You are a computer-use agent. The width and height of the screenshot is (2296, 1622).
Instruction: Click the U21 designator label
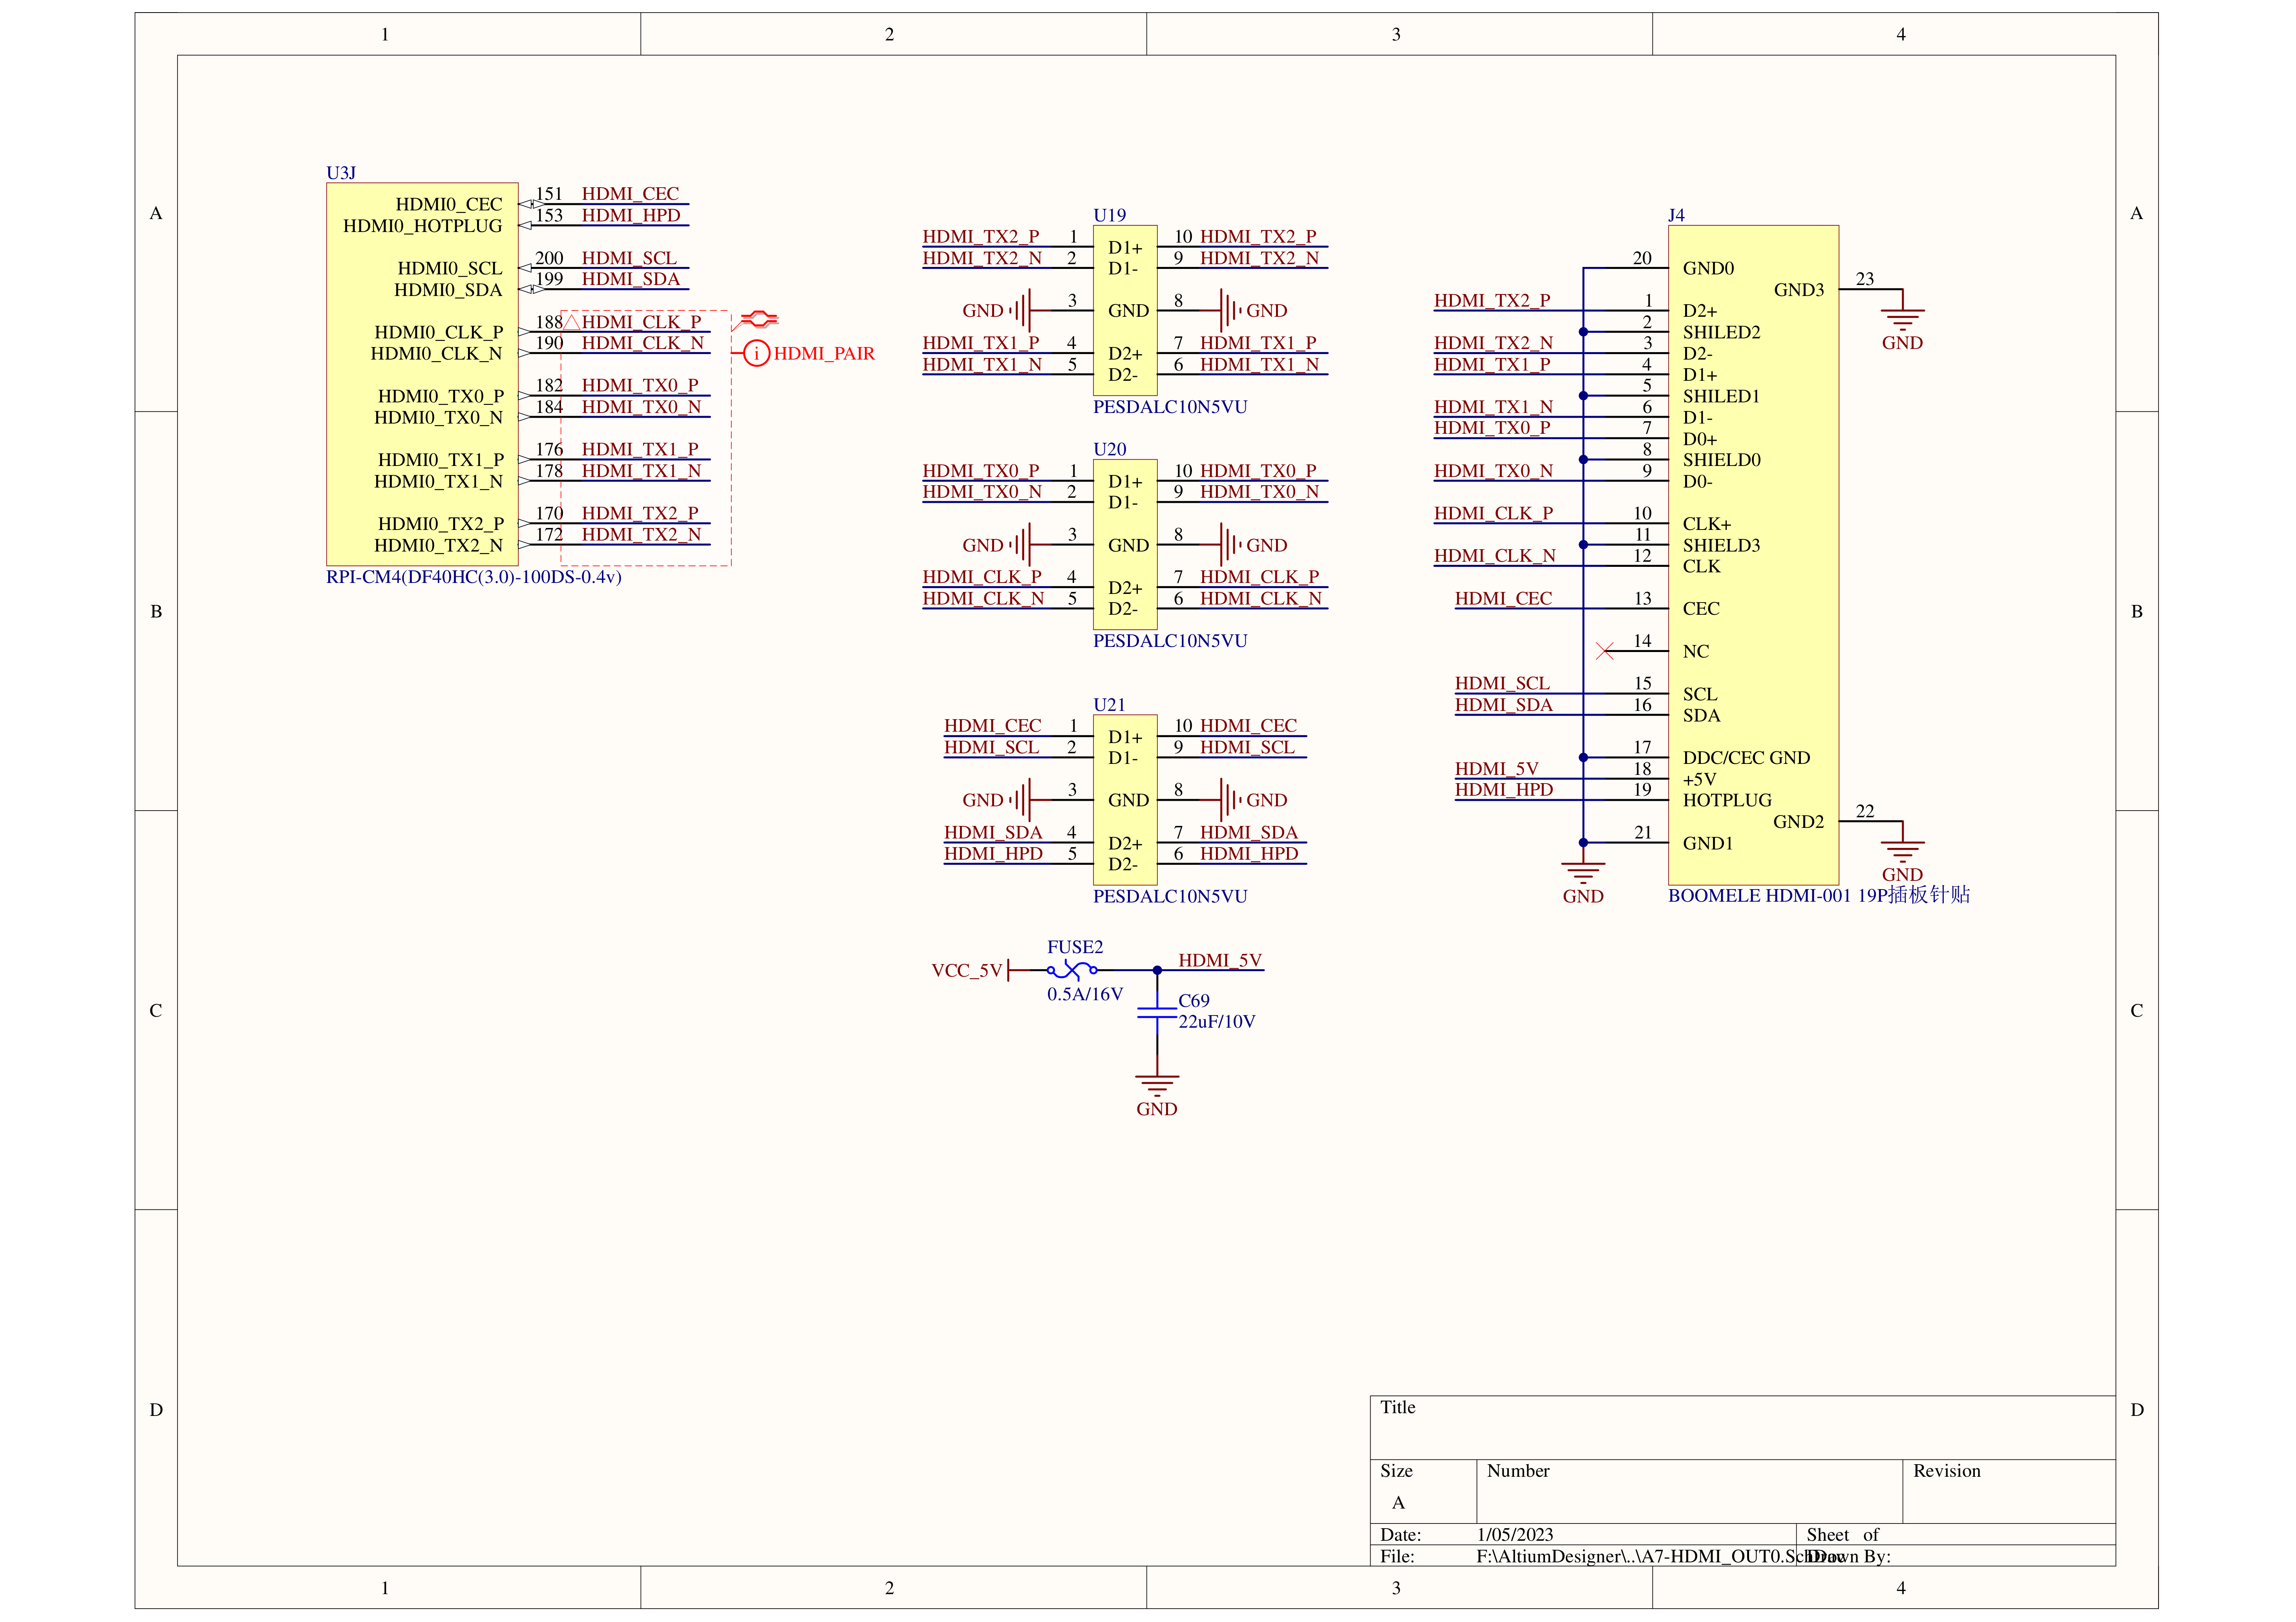(x=1109, y=705)
